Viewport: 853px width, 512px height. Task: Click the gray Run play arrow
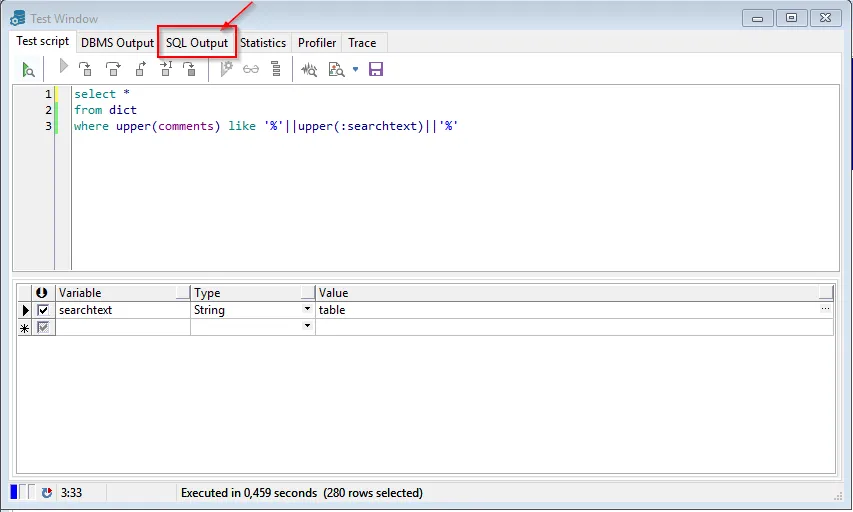point(63,67)
